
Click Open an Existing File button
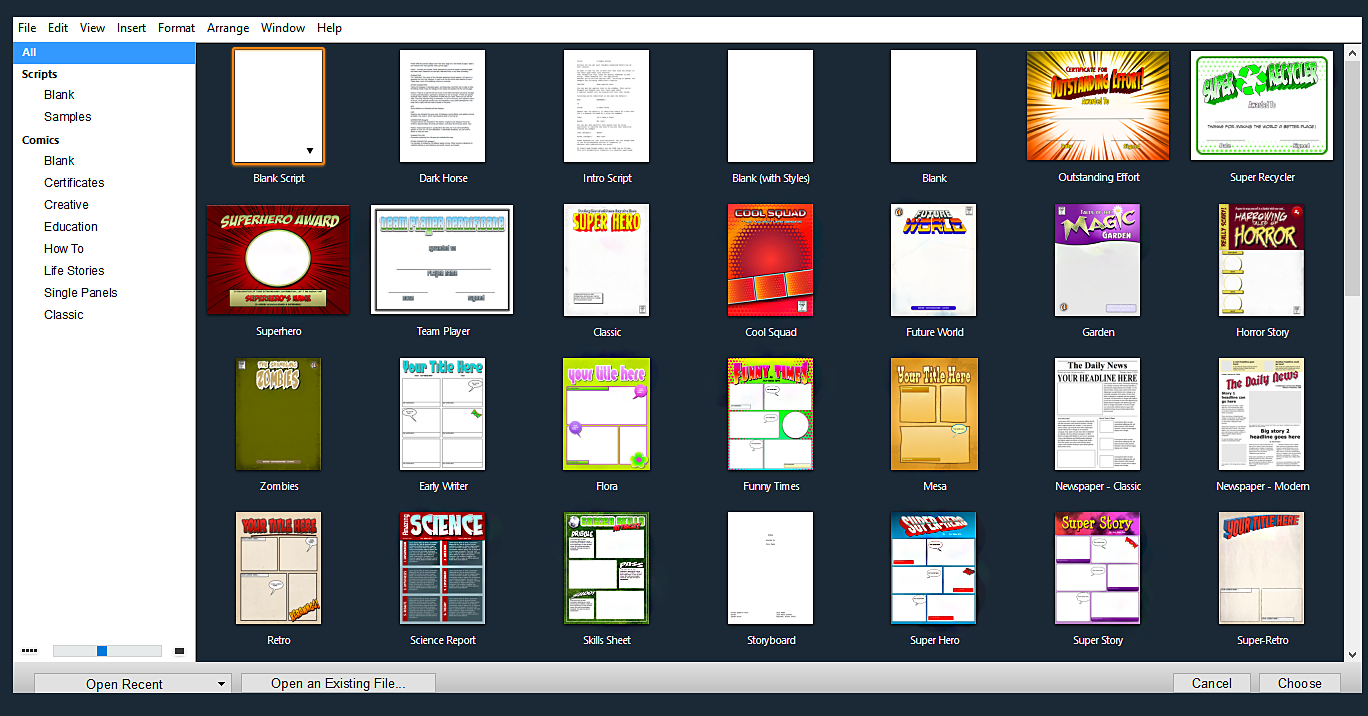[x=338, y=683]
